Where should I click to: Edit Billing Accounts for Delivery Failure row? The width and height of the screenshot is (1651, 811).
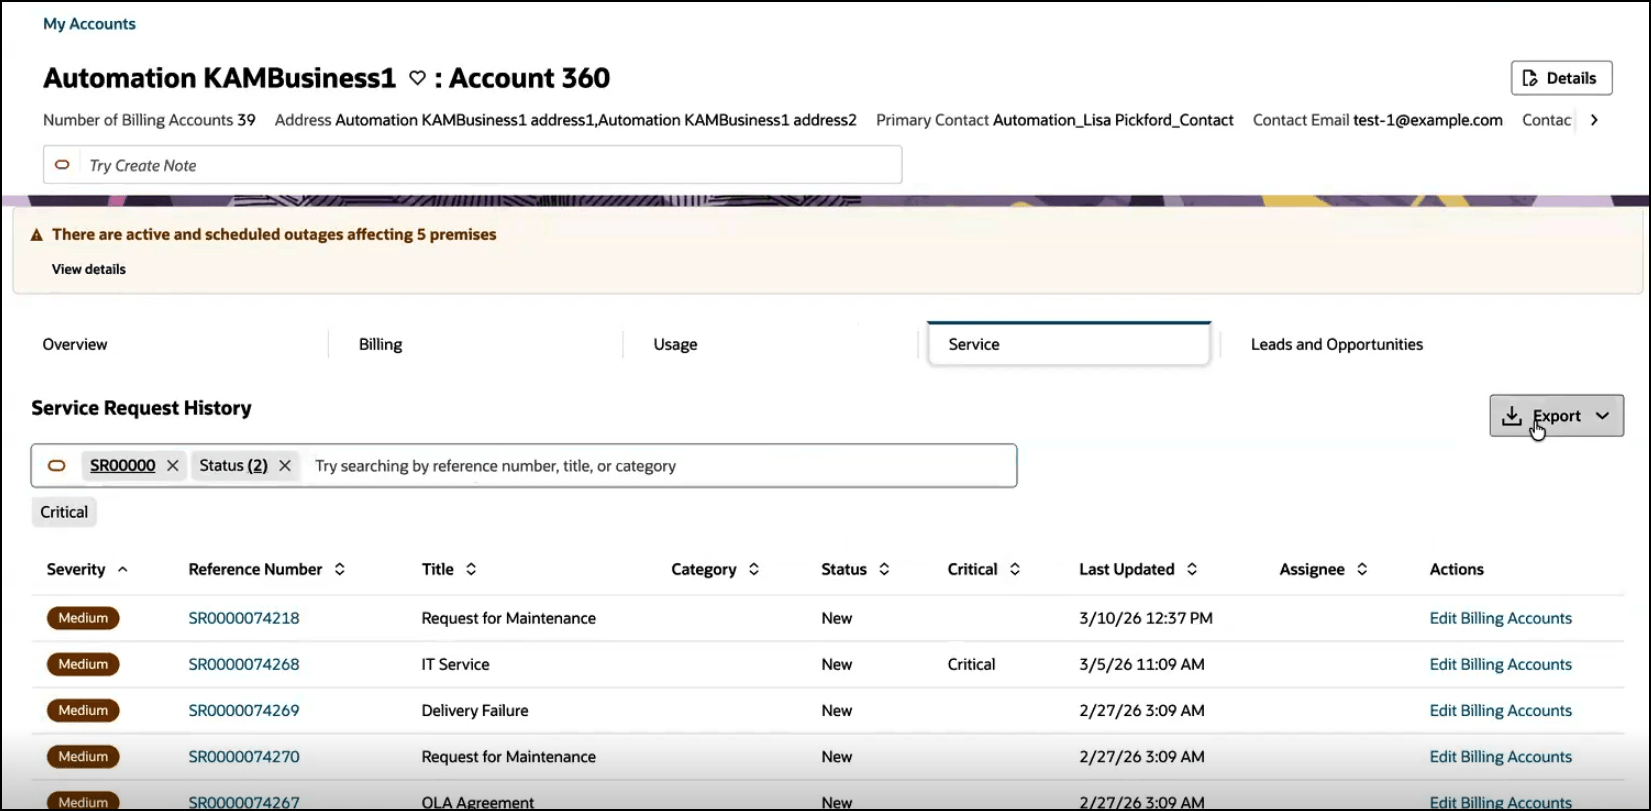1500,710
